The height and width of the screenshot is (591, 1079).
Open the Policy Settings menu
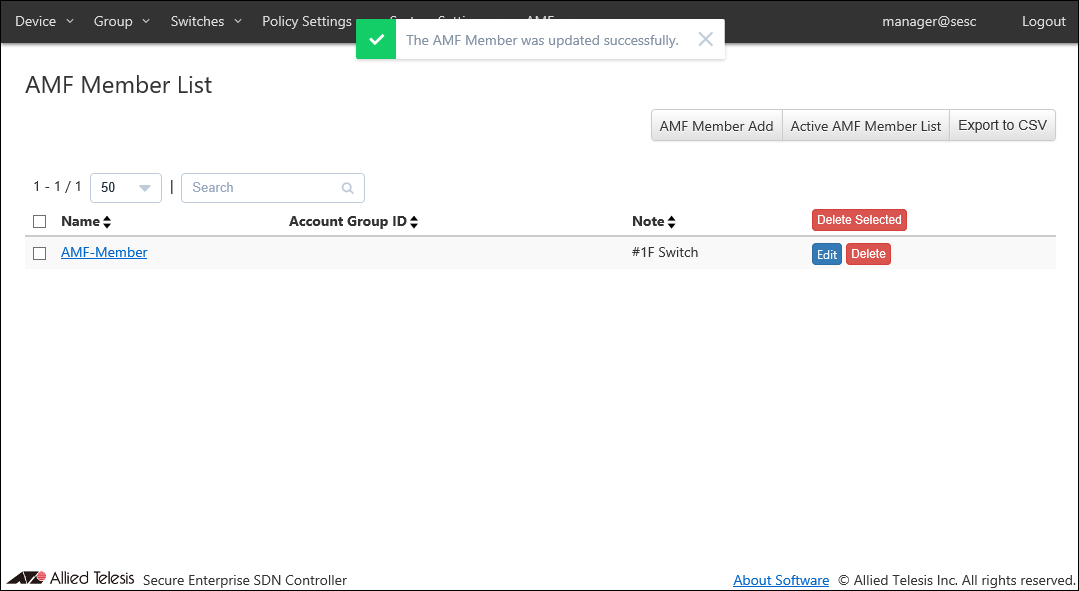coord(307,21)
